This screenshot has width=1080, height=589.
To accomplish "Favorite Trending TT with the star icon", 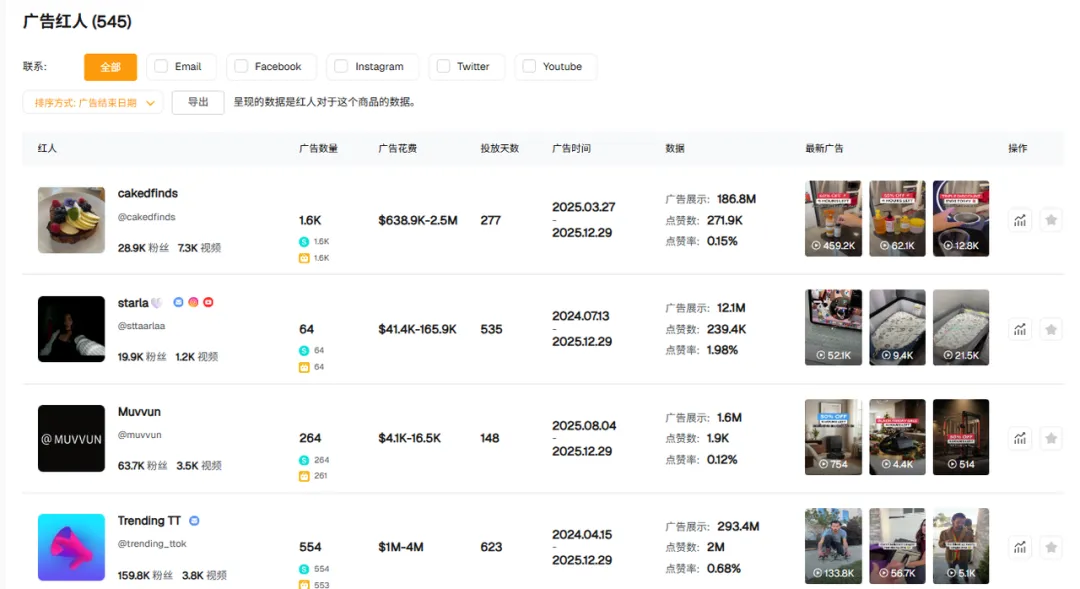I will click(1050, 547).
